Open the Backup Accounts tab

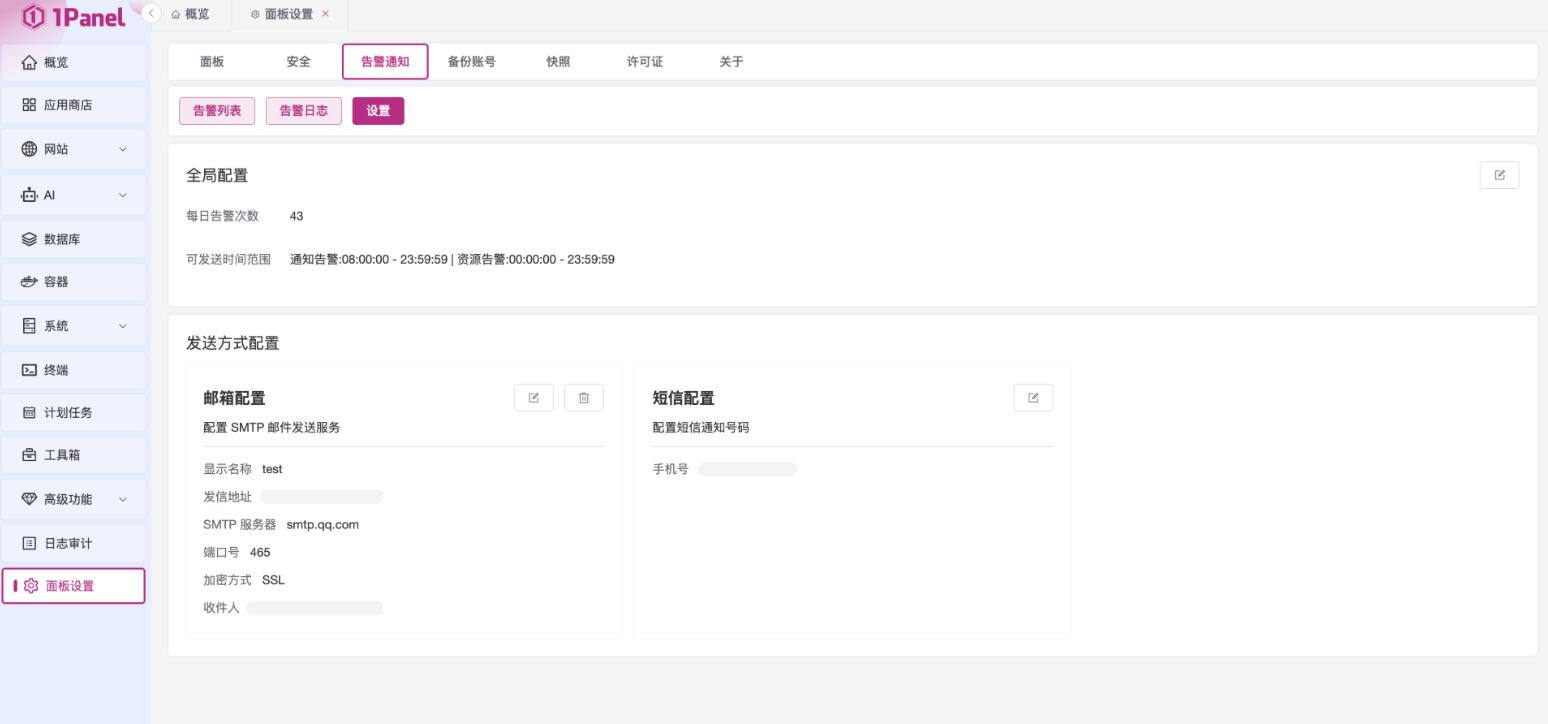tap(471, 62)
